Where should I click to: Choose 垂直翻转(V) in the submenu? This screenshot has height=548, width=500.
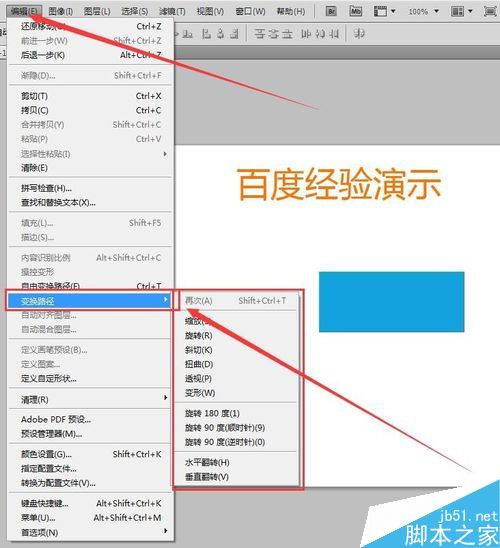coord(236,477)
